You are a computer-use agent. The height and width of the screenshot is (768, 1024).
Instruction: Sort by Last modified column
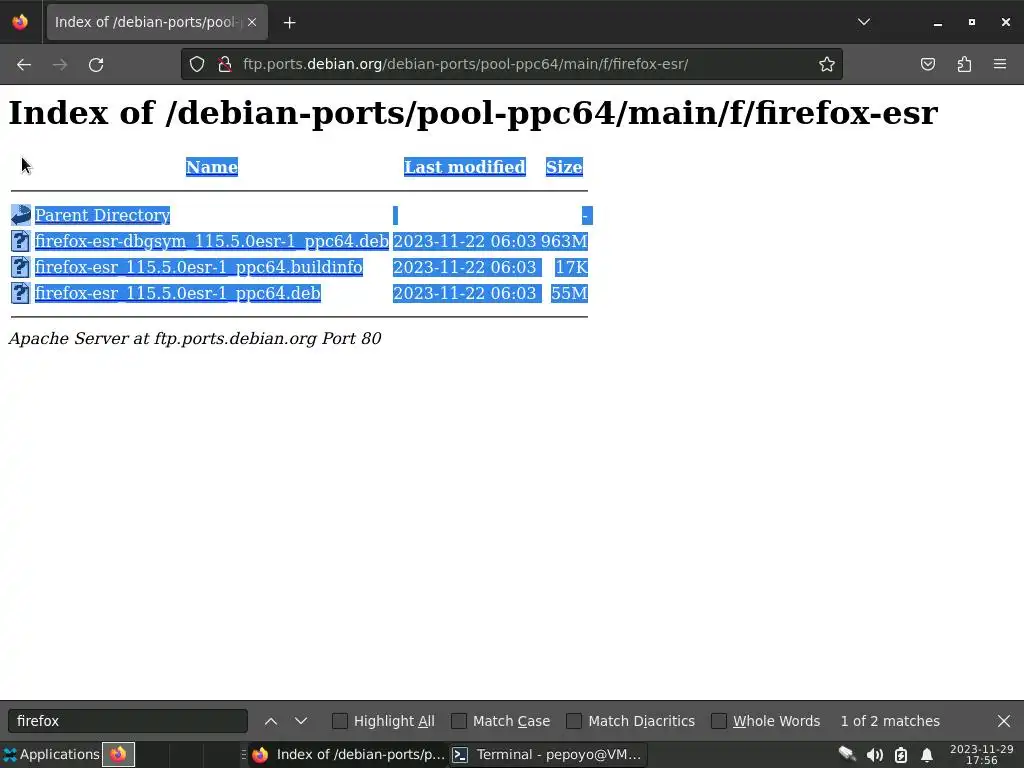point(464,167)
